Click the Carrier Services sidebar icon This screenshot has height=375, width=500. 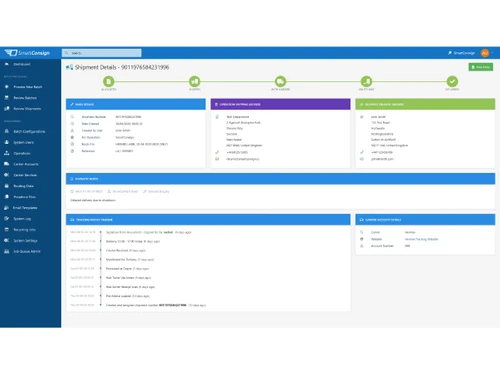click(x=7, y=175)
